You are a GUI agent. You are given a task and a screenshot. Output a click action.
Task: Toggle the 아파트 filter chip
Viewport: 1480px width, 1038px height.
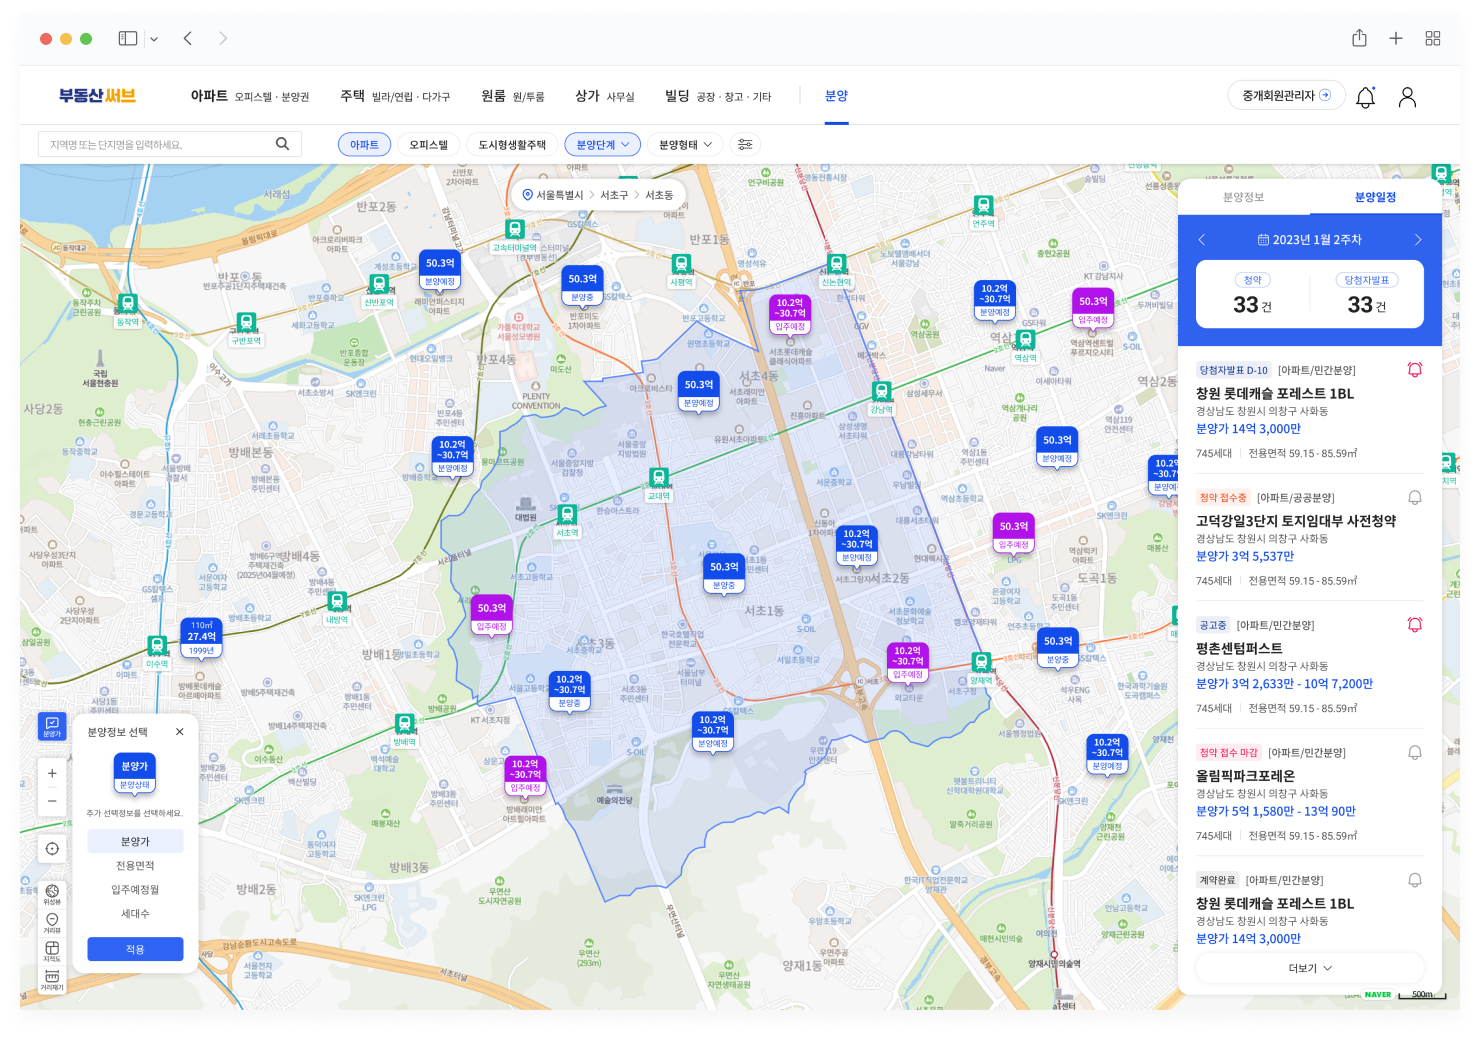(364, 144)
